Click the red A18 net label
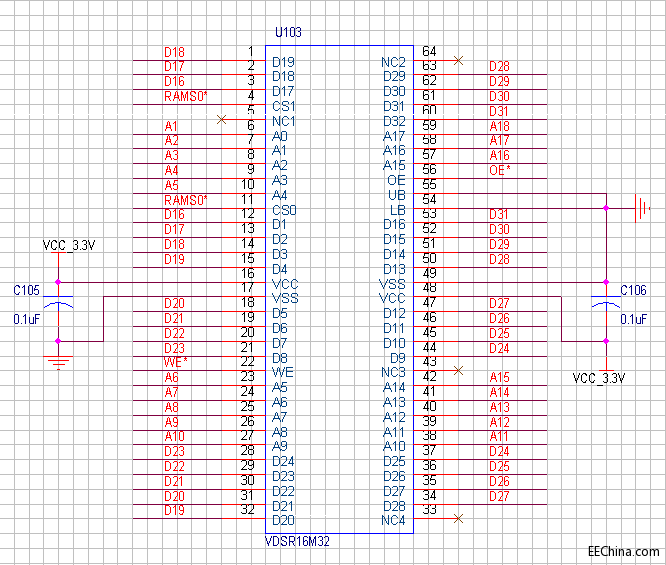The image size is (666, 565). click(x=499, y=126)
